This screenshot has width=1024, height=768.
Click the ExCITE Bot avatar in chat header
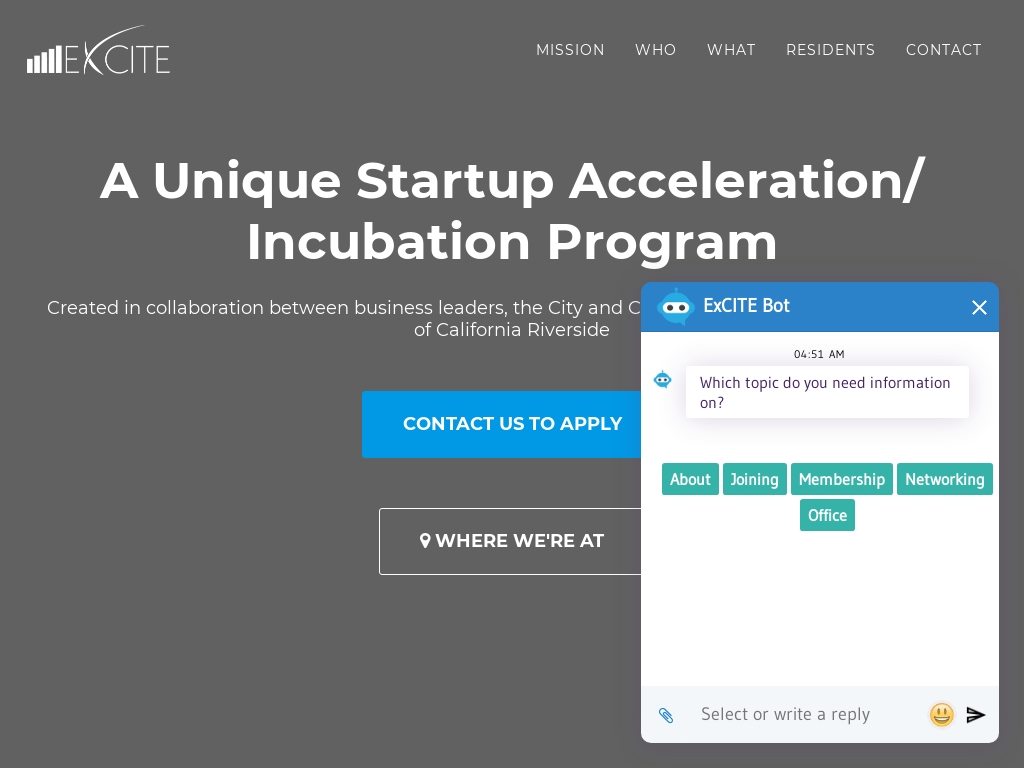coord(675,306)
